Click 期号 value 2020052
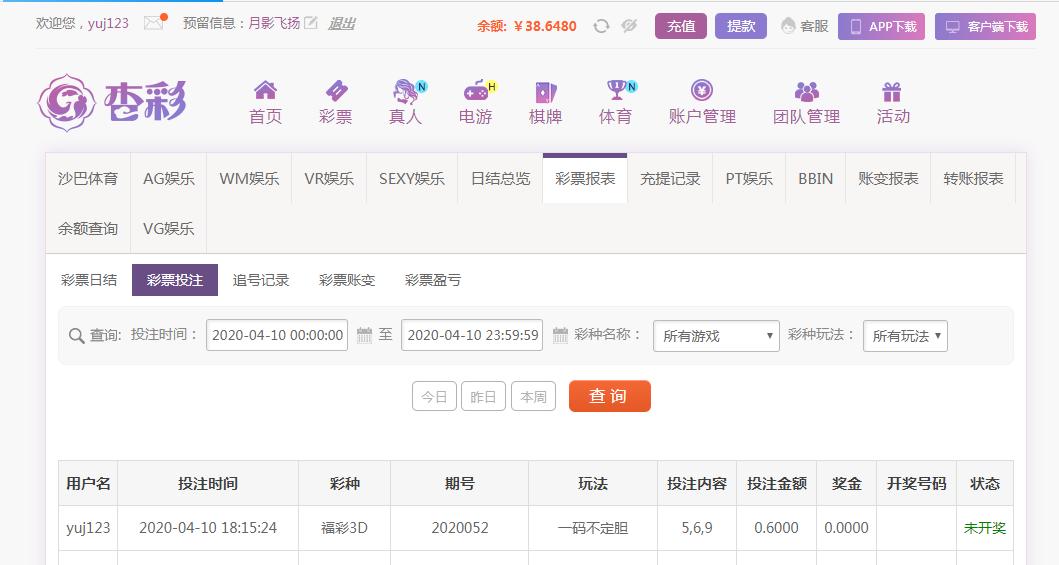The image size is (1059, 565). pyautogui.click(x=460, y=528)
